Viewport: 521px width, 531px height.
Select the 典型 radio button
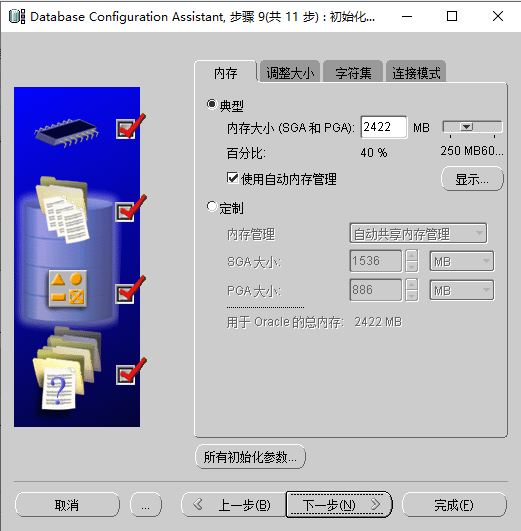[x=212, y=105]
